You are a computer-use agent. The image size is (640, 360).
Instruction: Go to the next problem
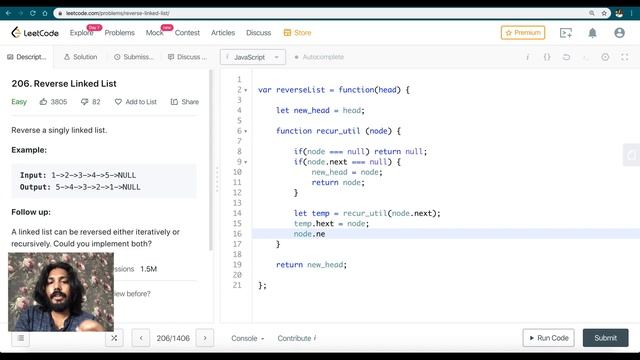205,338
